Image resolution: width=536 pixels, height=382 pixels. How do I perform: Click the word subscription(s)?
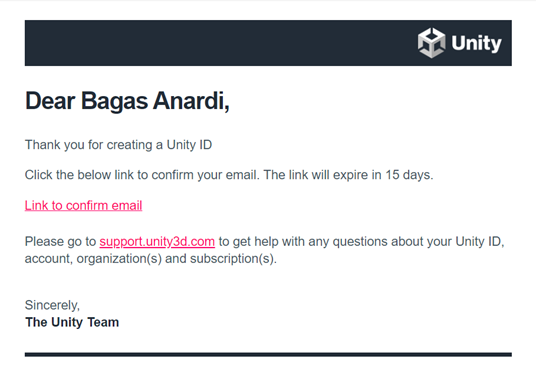233,259
